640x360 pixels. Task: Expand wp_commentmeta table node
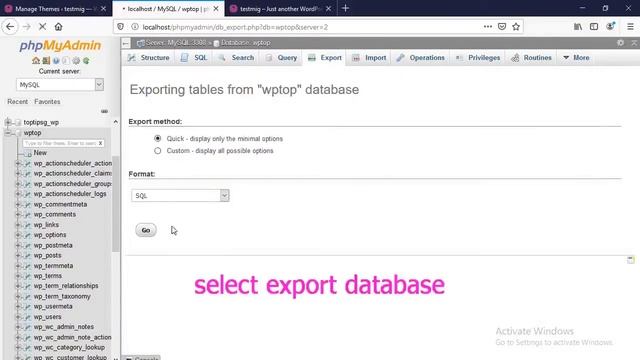click(x=18, y=204)
